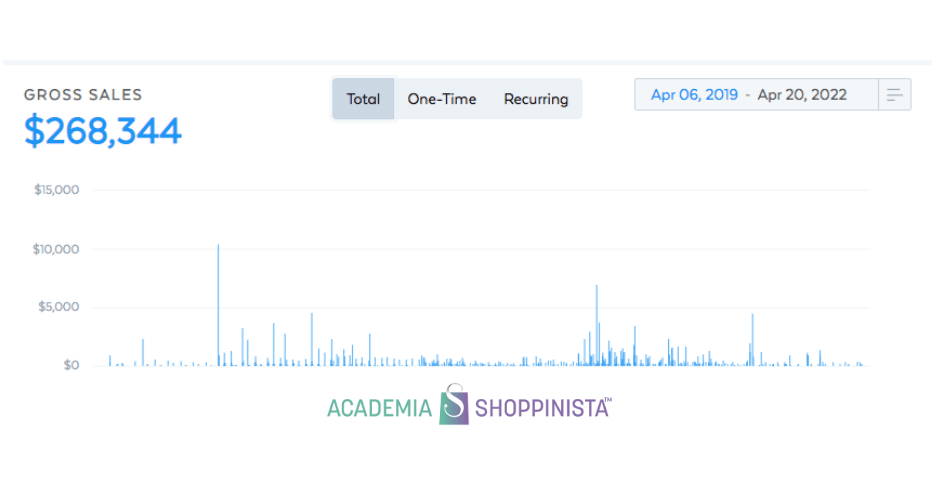Click the $5,000 axis label

click(59, 307)
